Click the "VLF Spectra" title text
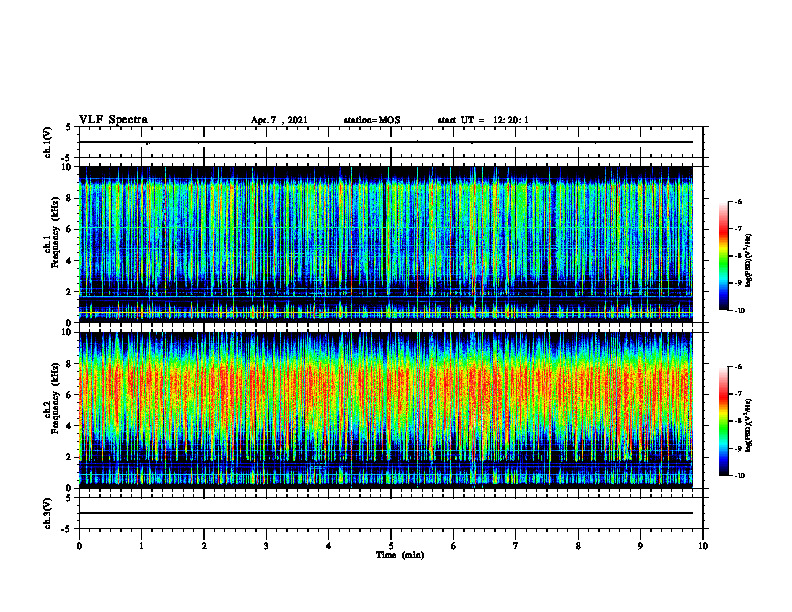 click(x=113, y=120)
